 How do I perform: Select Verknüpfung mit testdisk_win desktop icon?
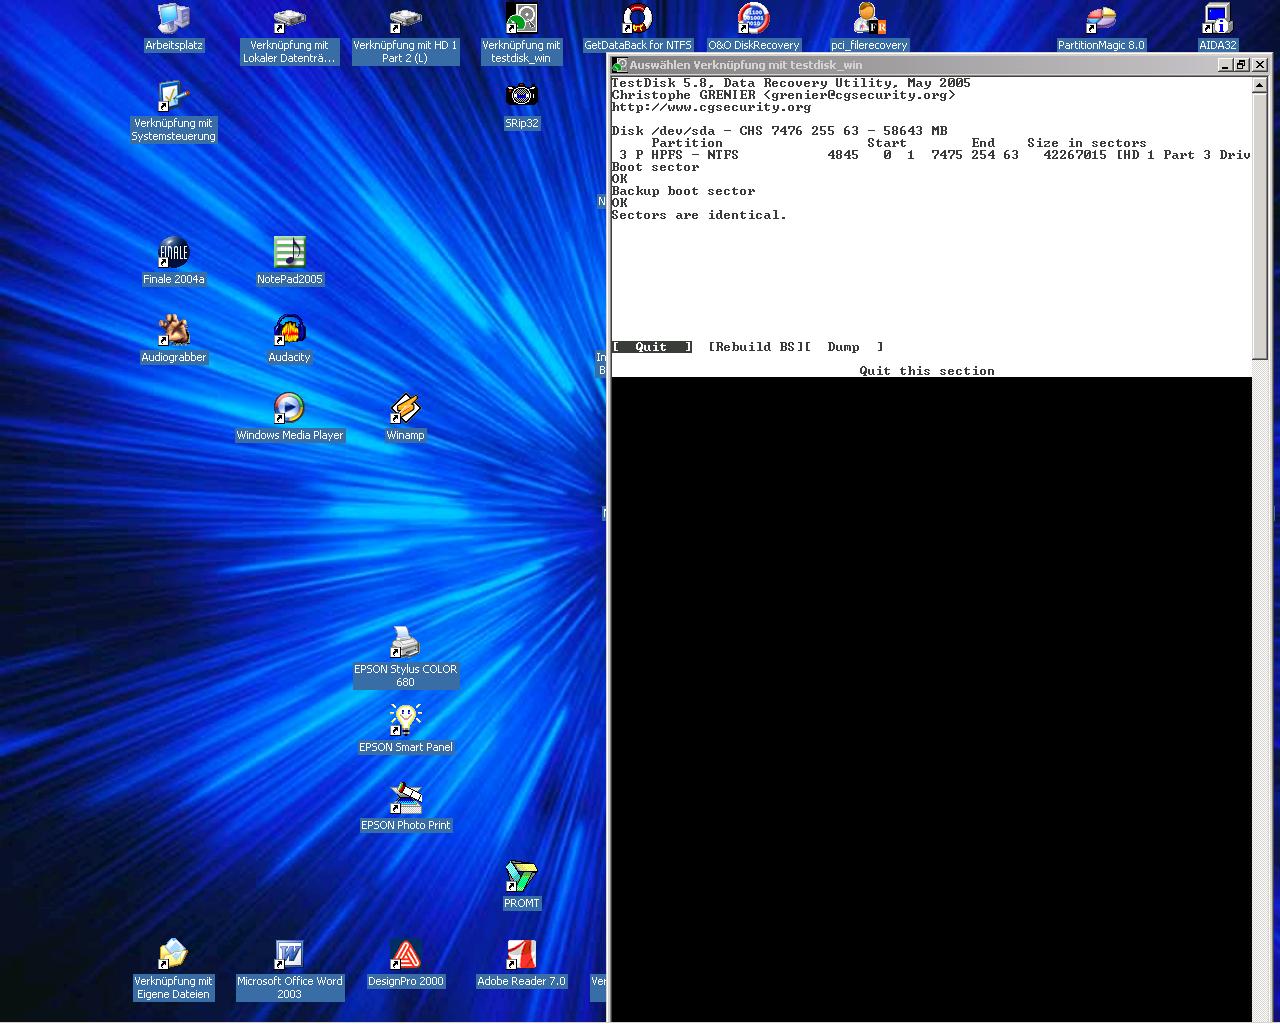[x=521, y=34]
